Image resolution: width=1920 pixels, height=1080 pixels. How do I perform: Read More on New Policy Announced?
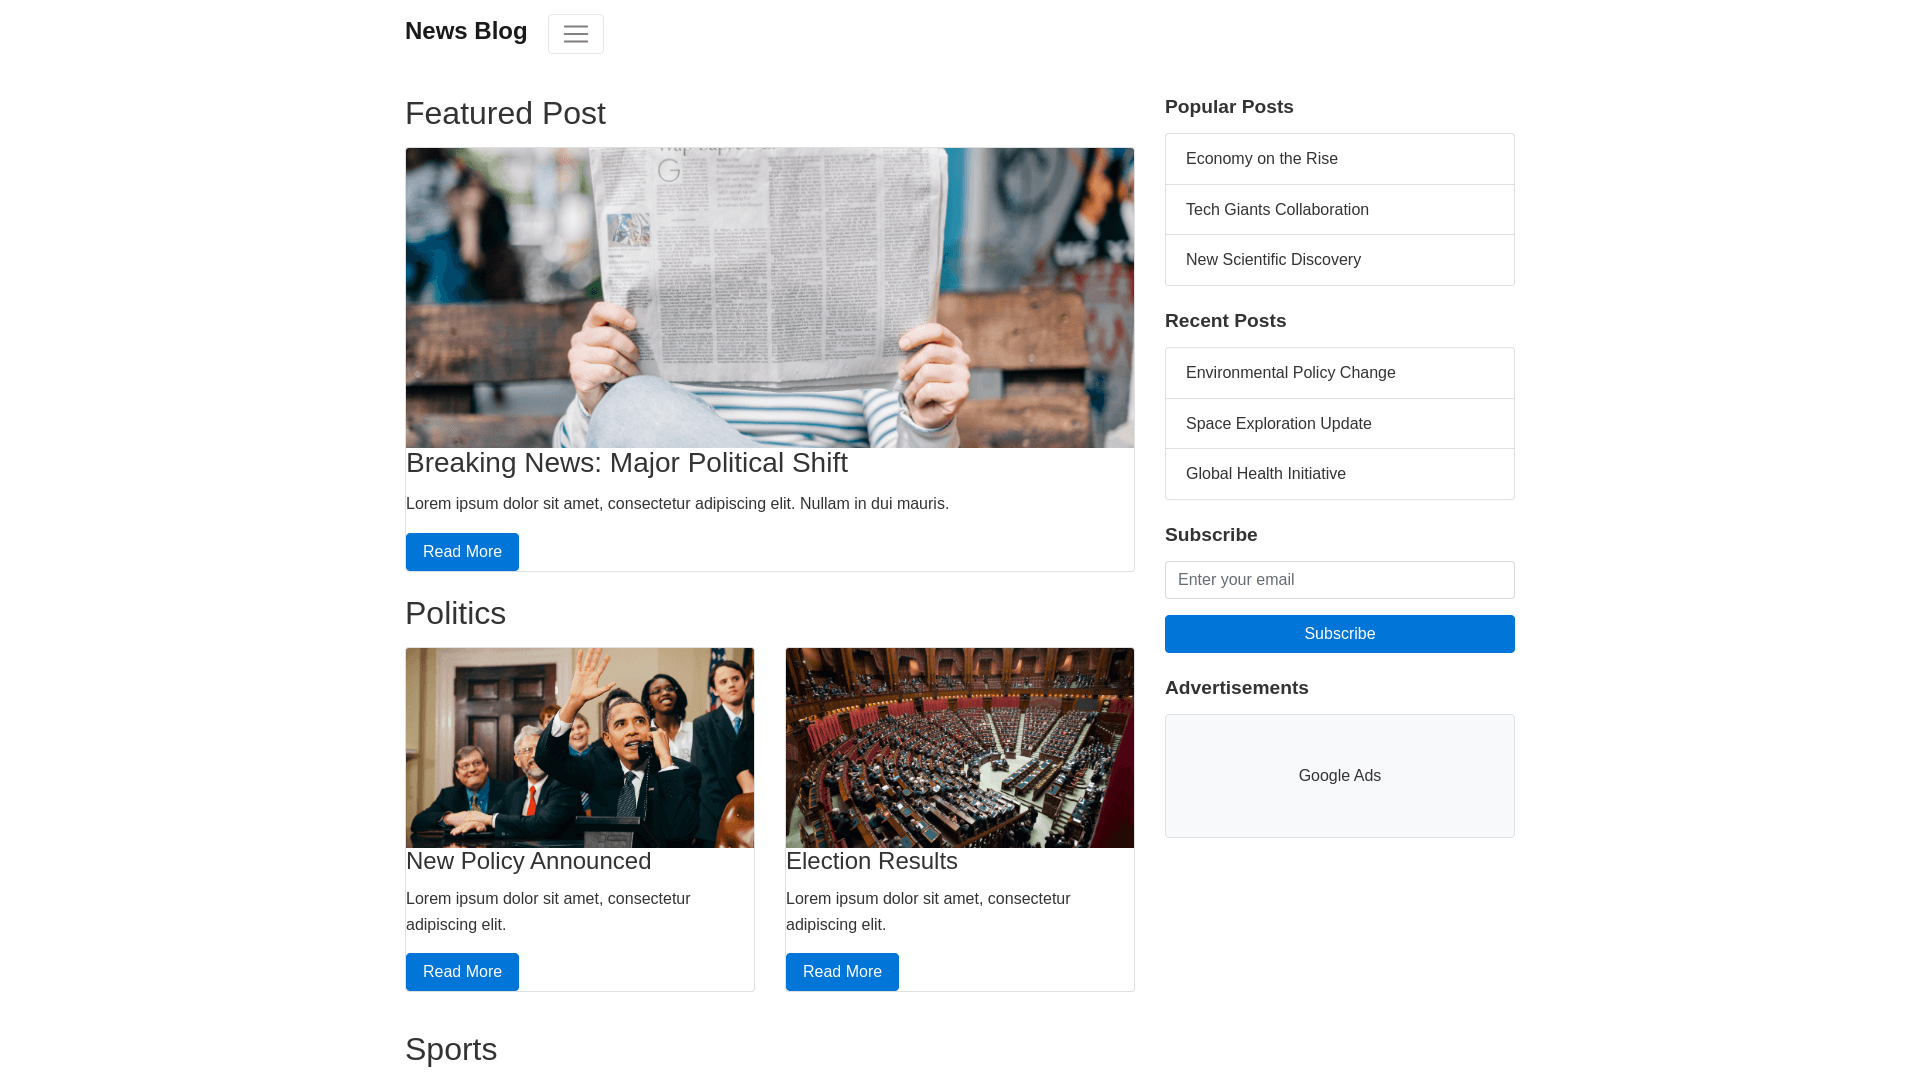click(462, 972)
